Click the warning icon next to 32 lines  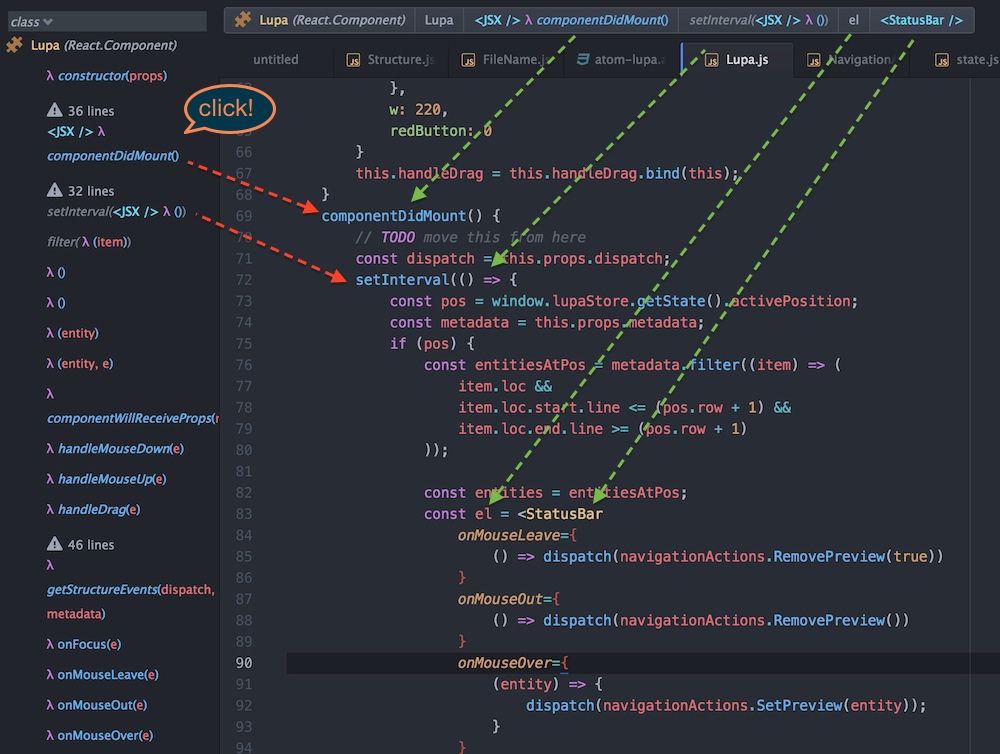pyautogui.click(x=55, y=190)
